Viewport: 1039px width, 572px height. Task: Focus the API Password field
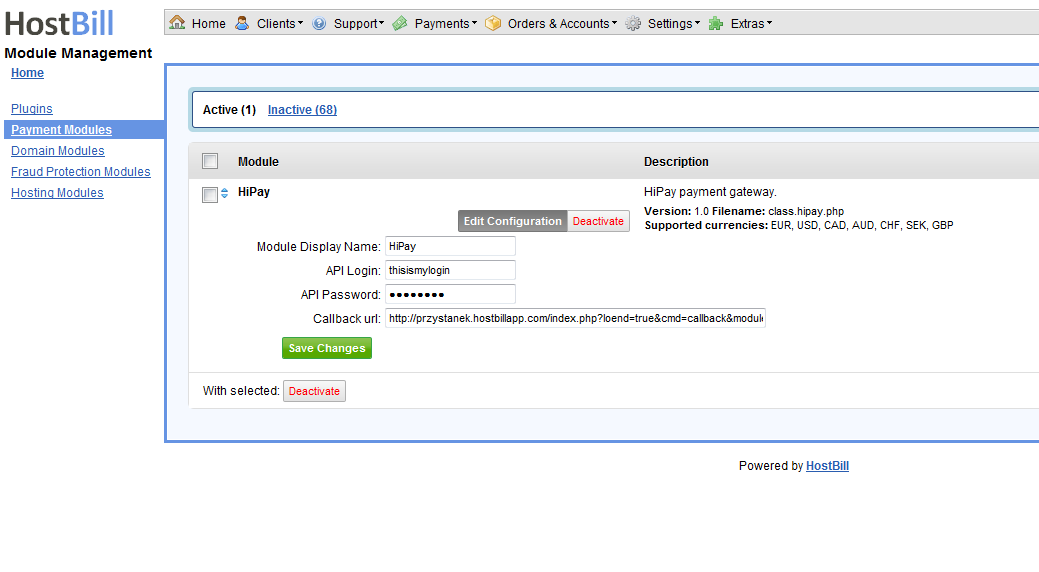click(x=450, y=294)
